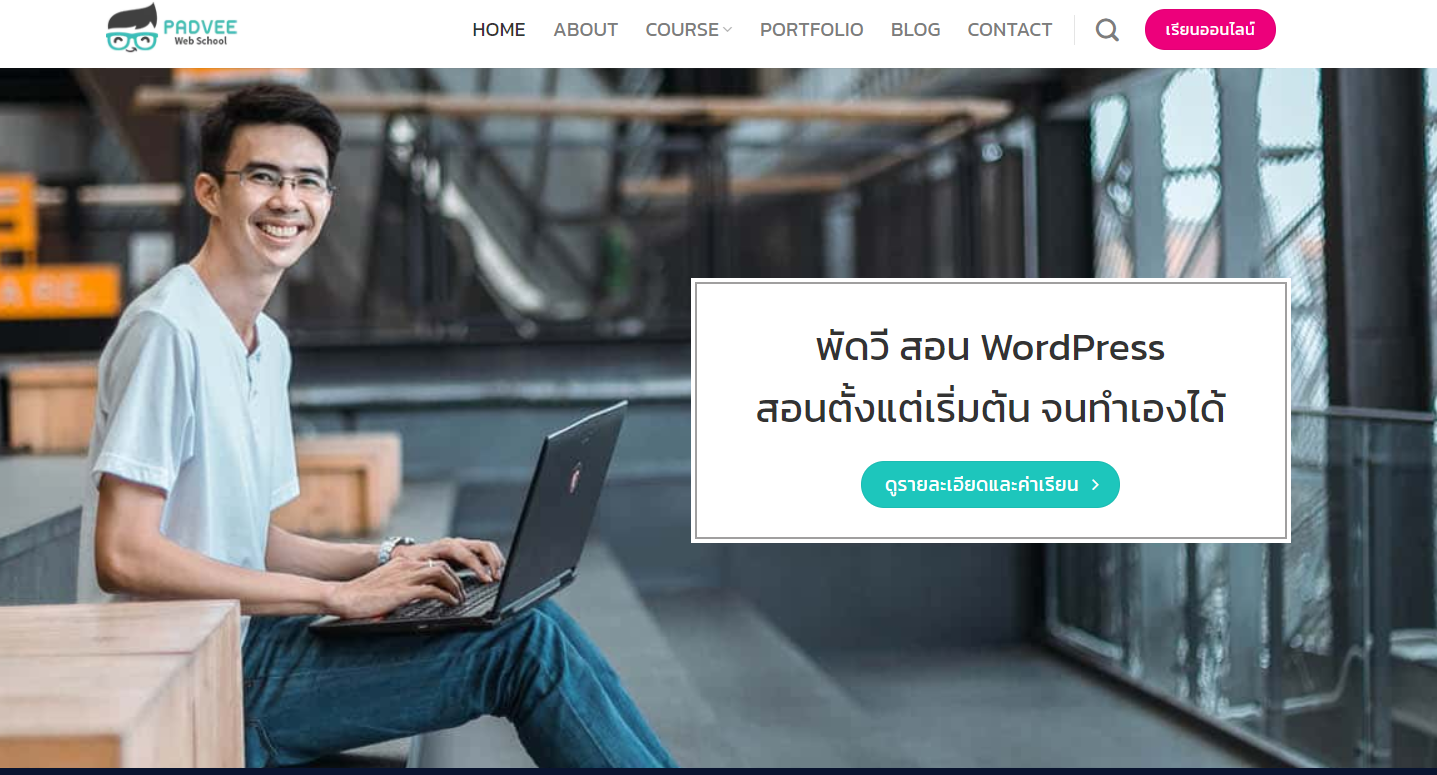Open the search magnifier icon

click(1107, 30)
